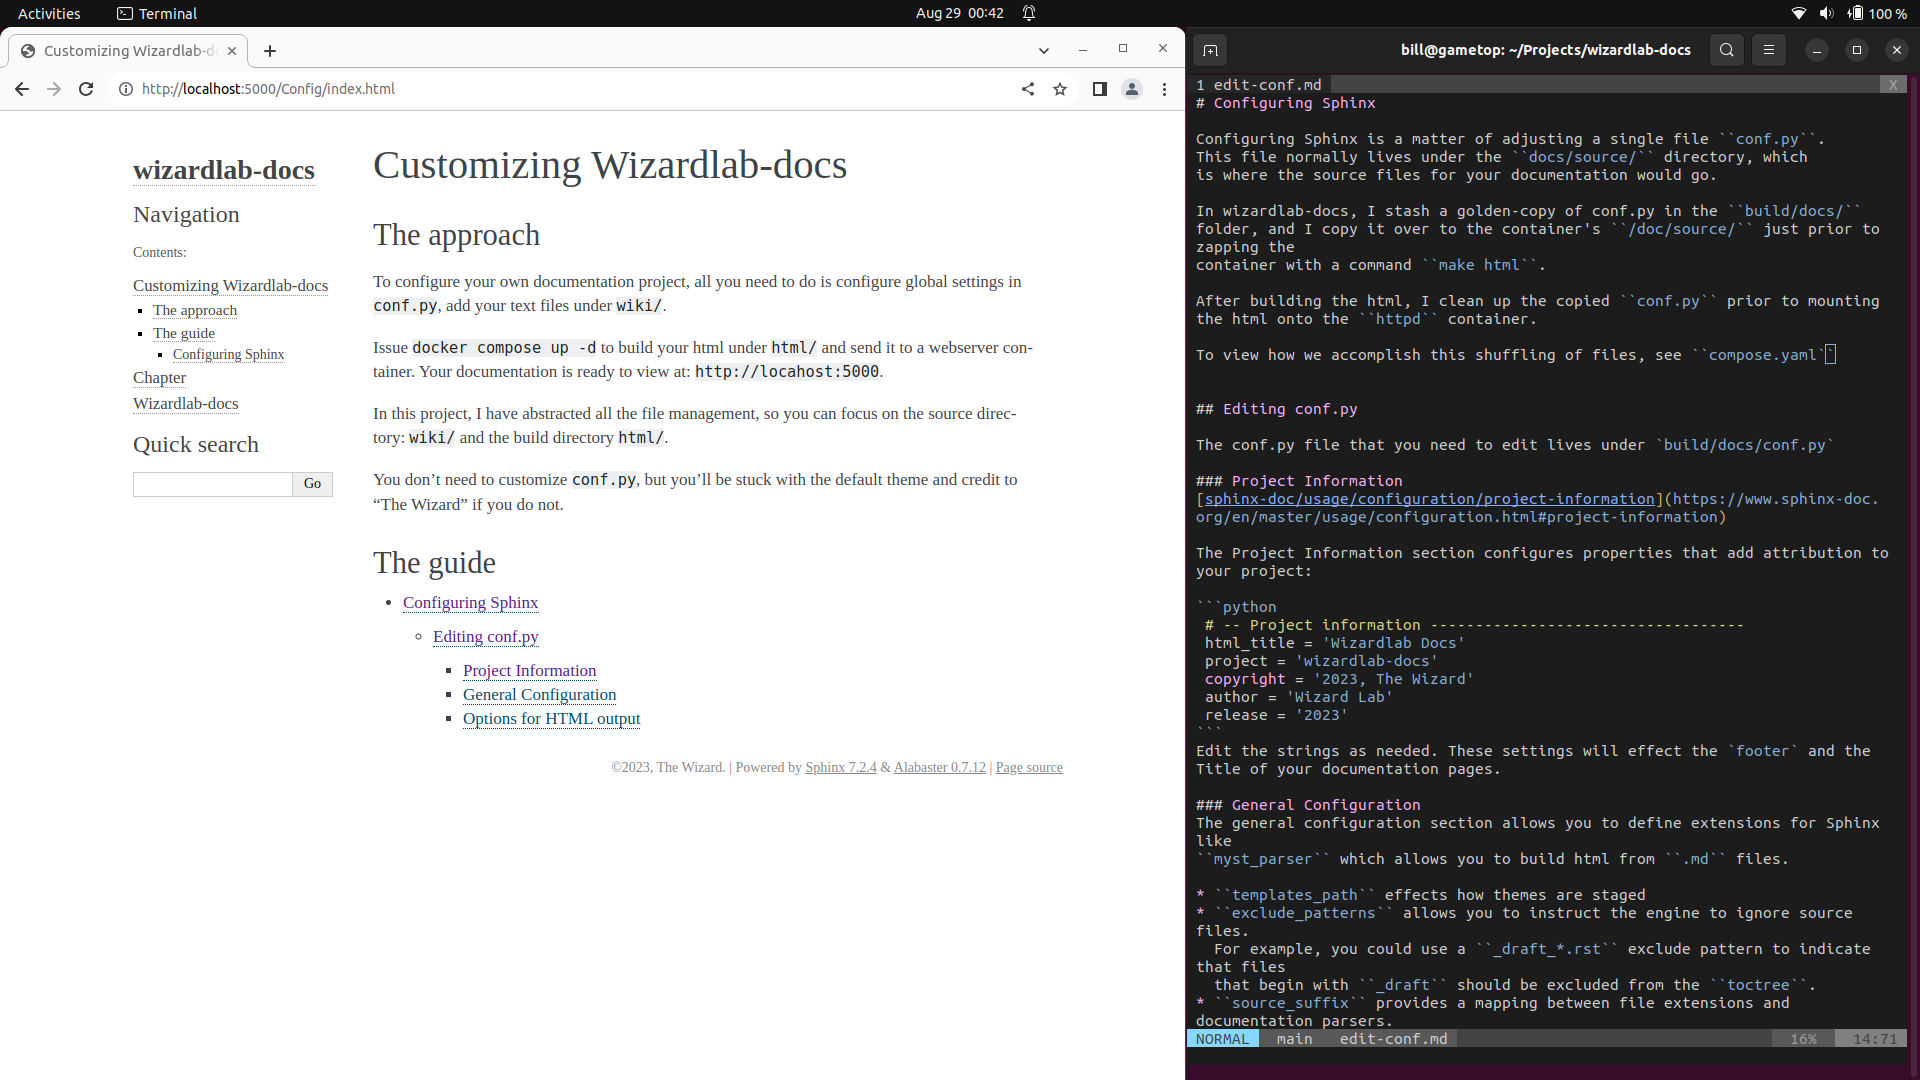Open Options for HTML output link
Screen dimensions: 1920x1080
(551, 719)
